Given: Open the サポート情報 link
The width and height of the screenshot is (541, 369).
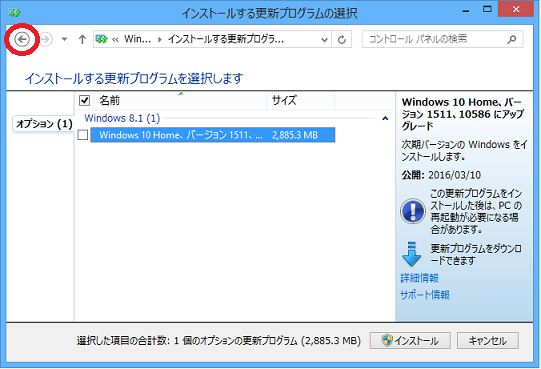Looking at the screenshot, I should tap(425, 295).
